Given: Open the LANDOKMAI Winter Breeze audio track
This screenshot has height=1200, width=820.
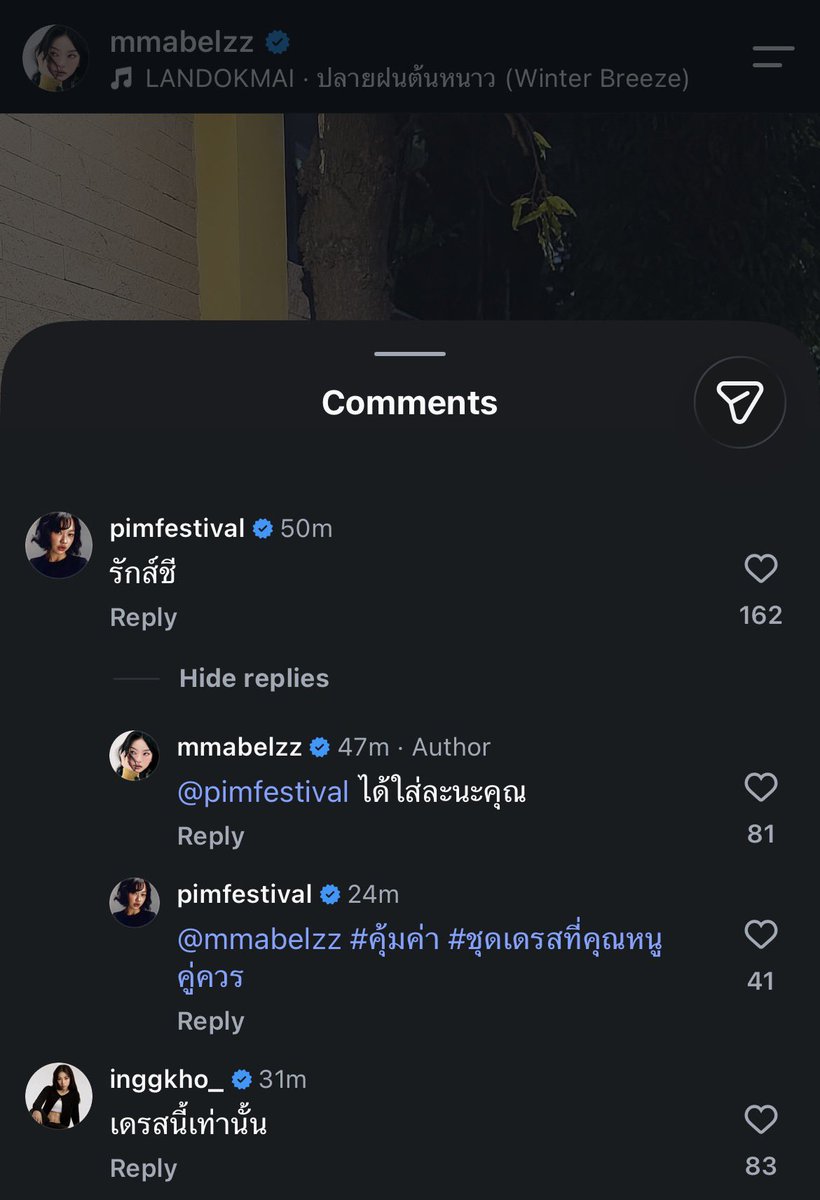Looking at the screenshot, I should (400, 79).
